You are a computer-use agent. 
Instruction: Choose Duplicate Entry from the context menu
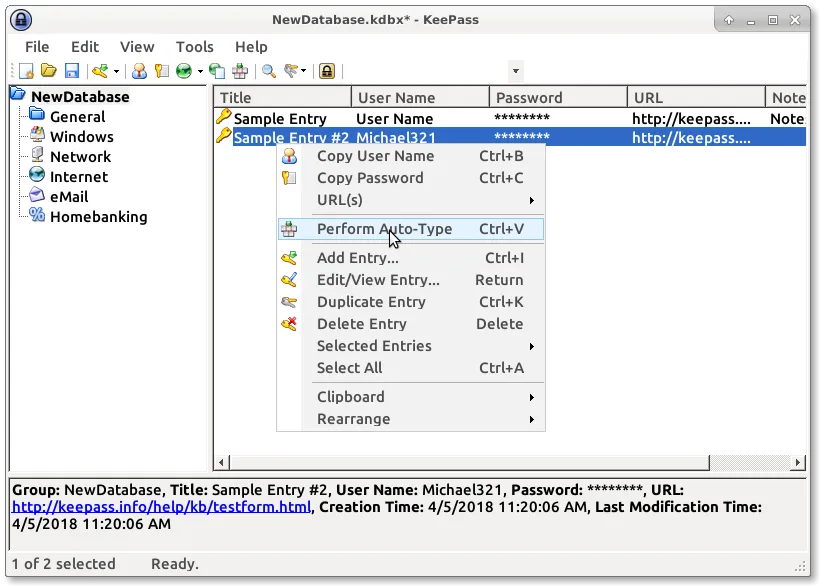pos(371,302)
